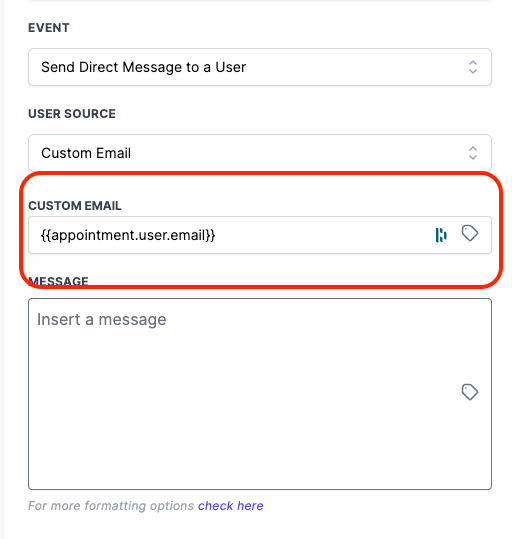Click the 'For more formatting options' hint text

[x=111, y=506]
